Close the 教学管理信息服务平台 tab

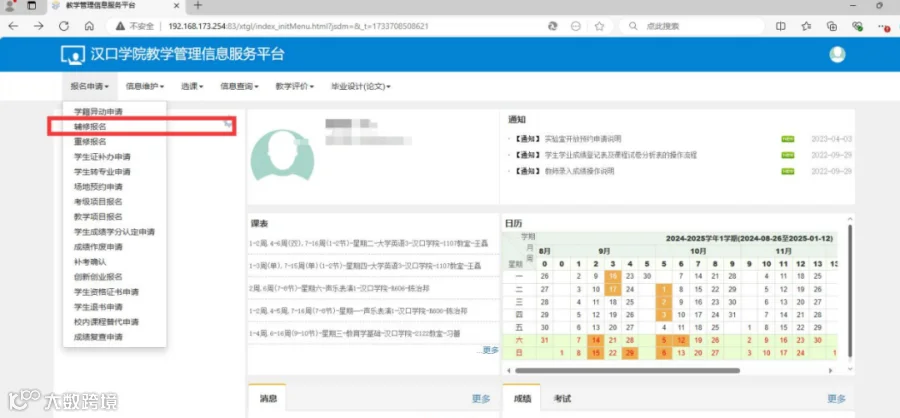point(179,6)
